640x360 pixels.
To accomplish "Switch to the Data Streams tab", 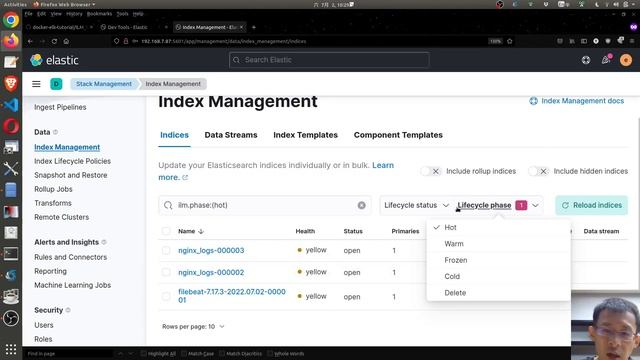I will 231,135.
